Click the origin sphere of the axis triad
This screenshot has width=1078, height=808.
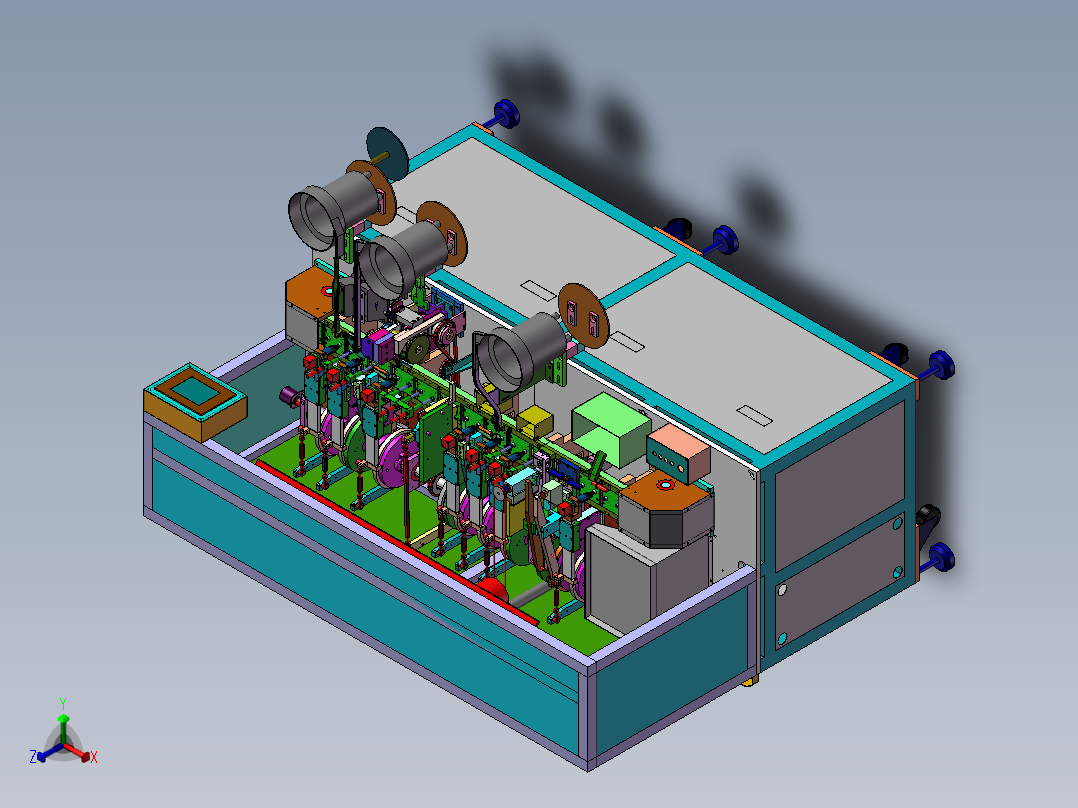(x=64, y=742)
